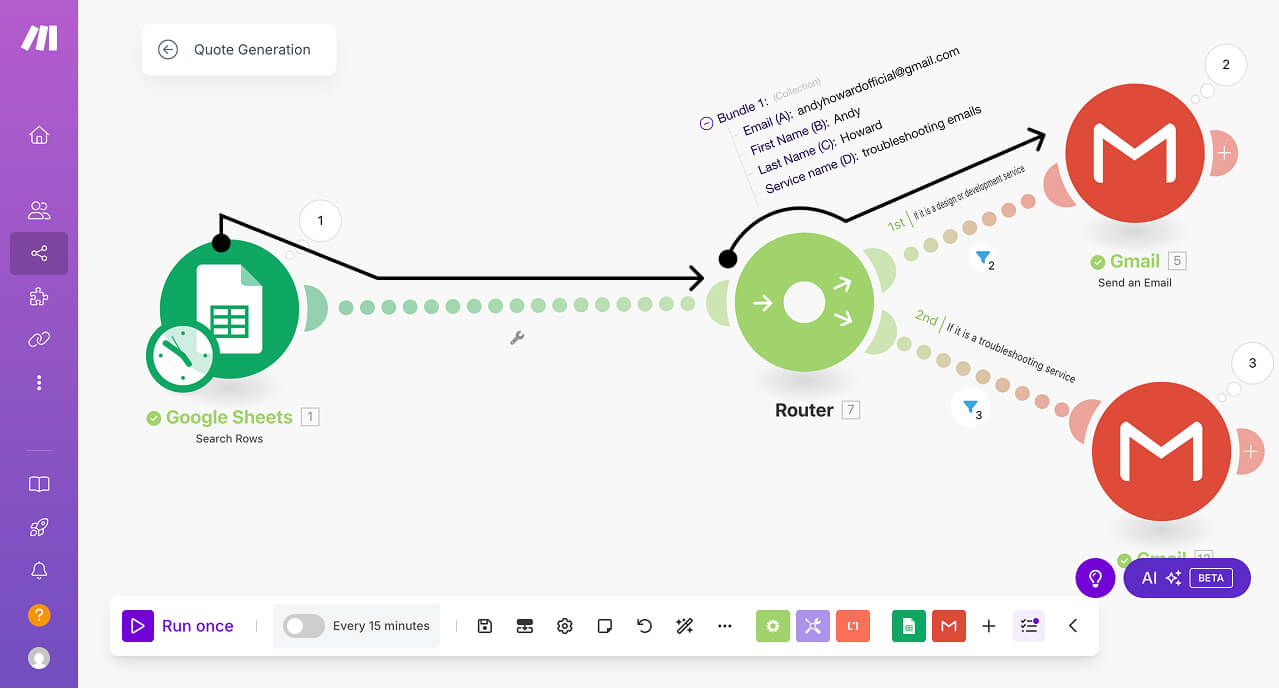1279x689 pixels.
Task: Add a favorite with the plus icon
Action: [x=989, y=626]
